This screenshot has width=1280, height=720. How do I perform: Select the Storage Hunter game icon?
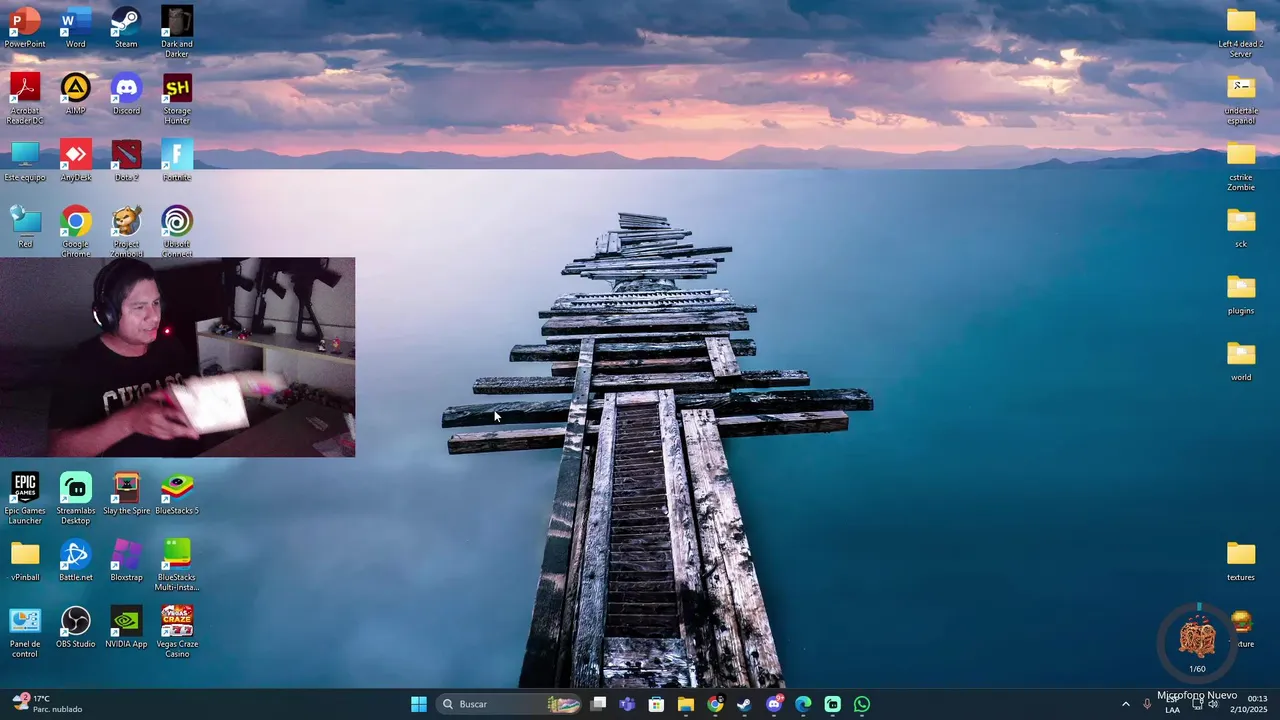tap(177, 98)
